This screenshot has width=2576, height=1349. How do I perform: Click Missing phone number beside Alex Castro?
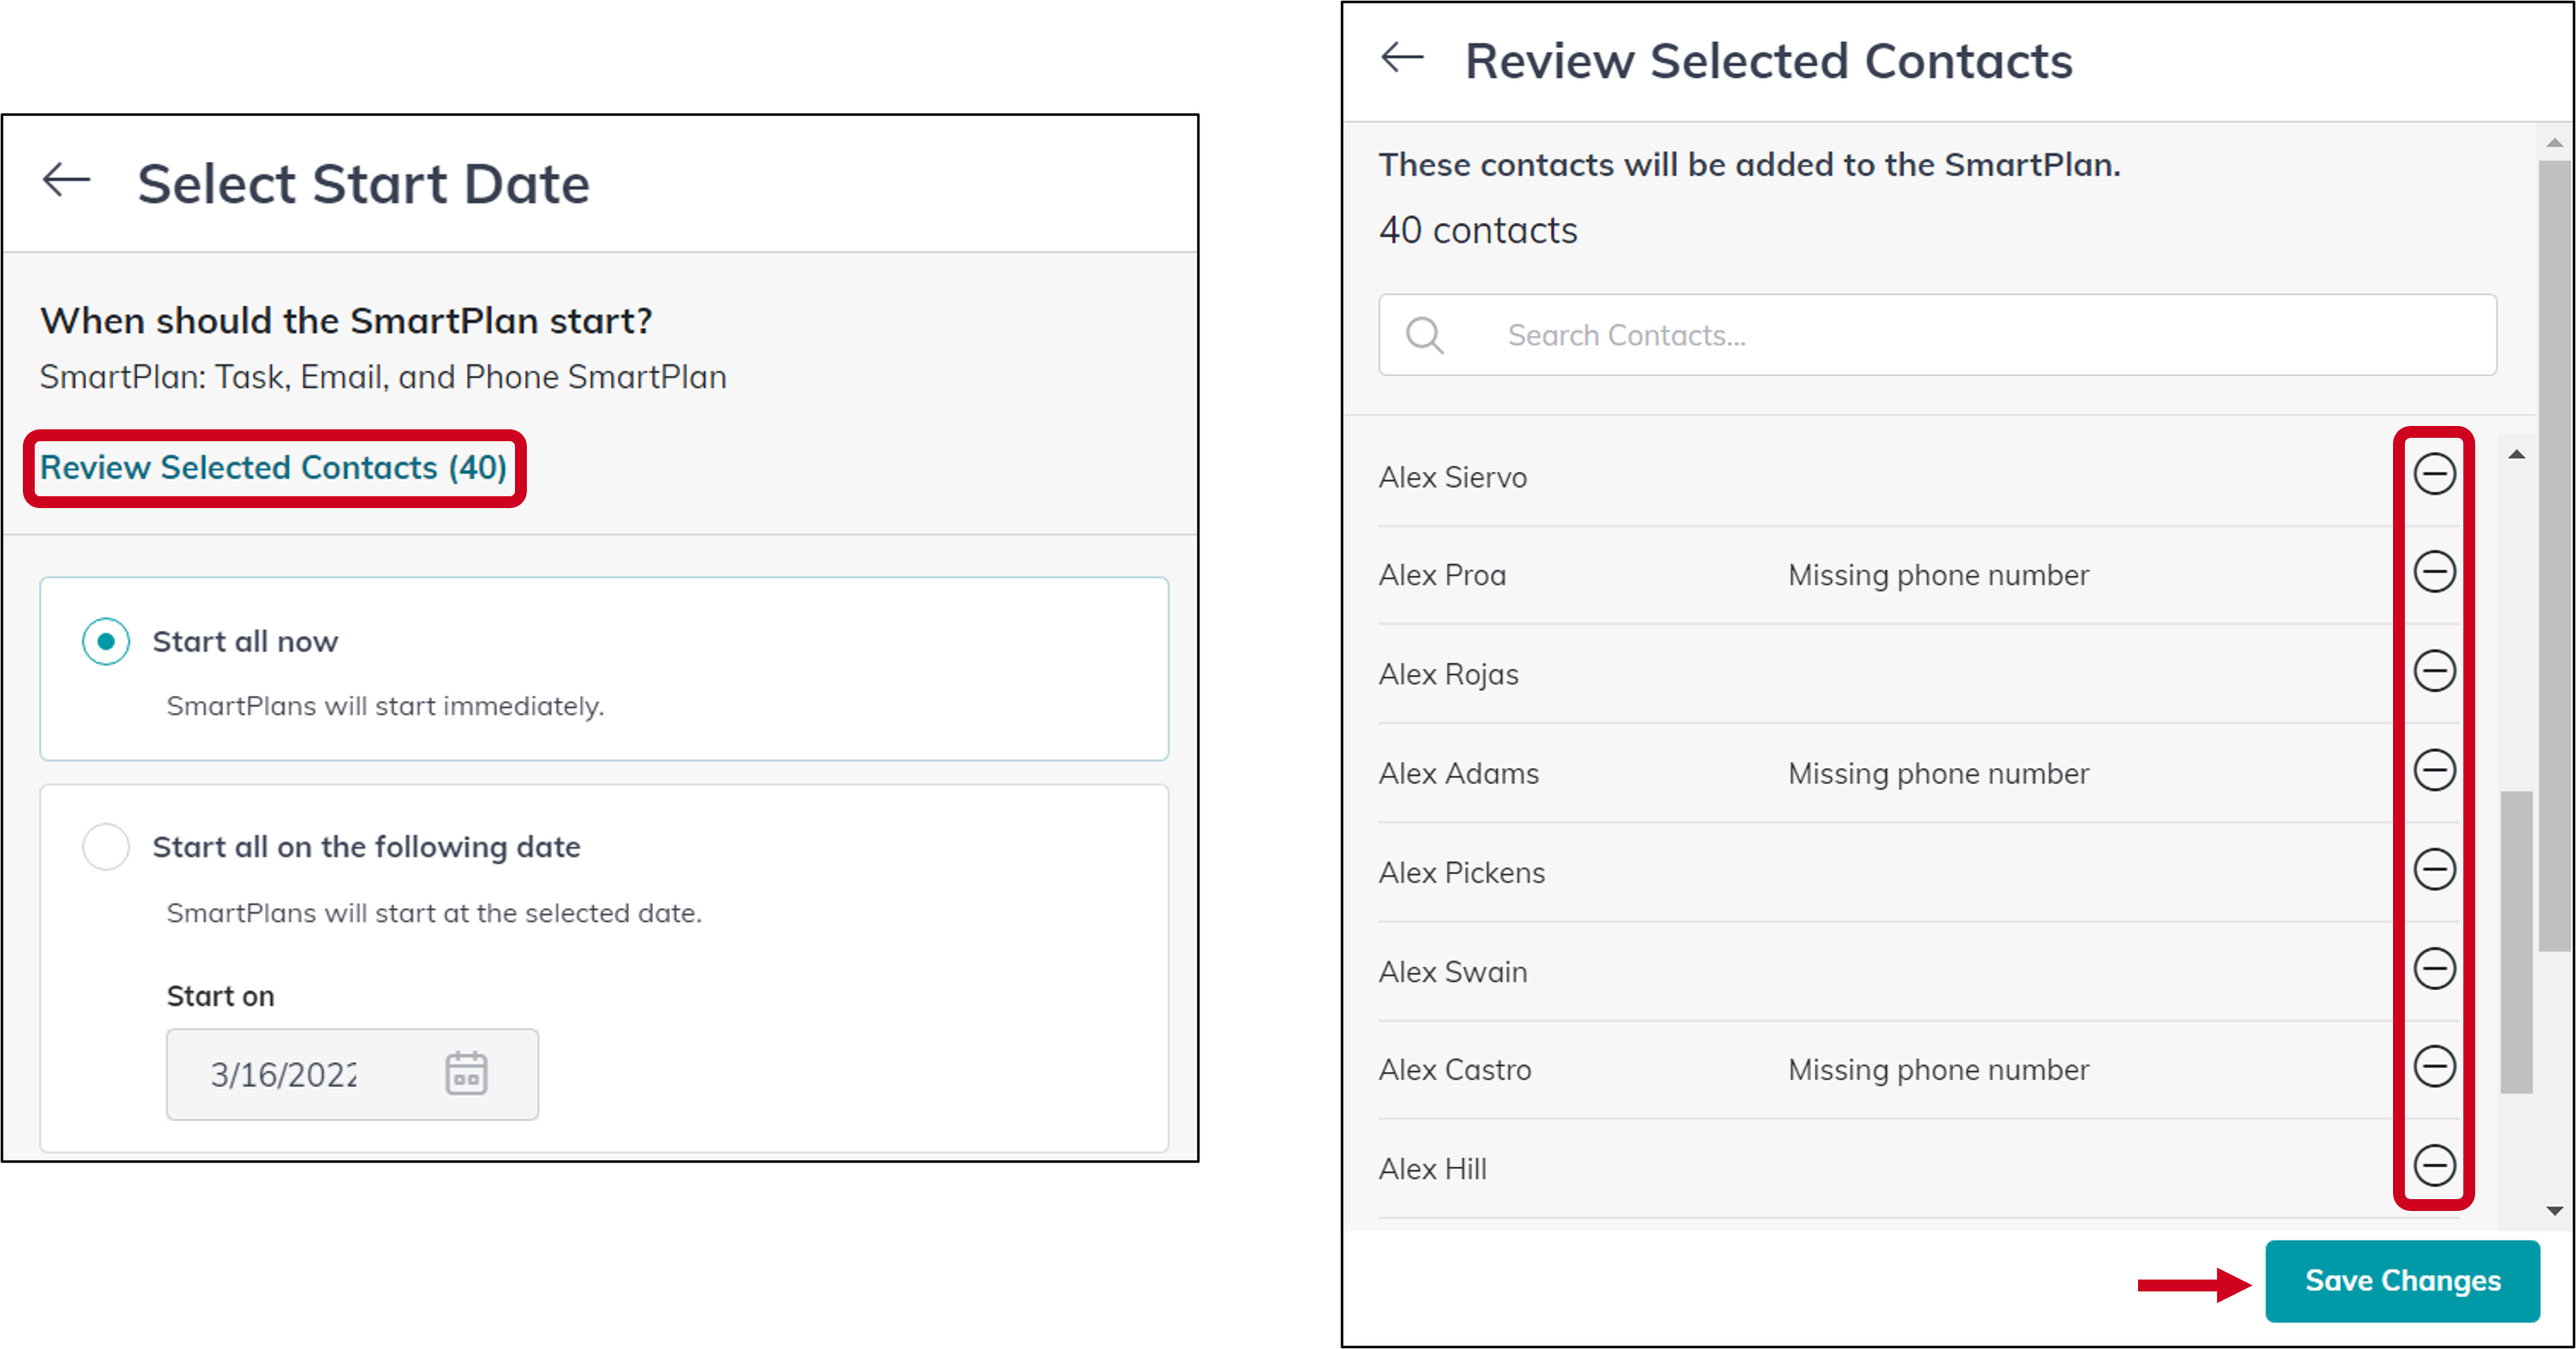pos(1938,1069)
